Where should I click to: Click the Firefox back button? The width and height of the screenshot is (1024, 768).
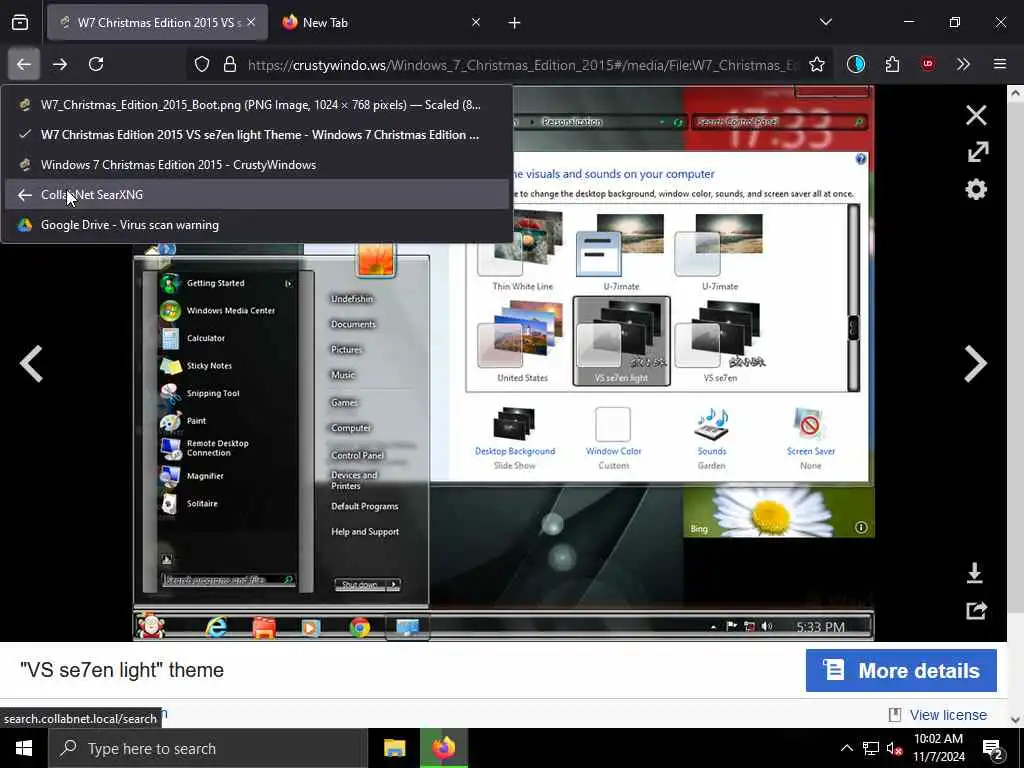pos(24,64)
